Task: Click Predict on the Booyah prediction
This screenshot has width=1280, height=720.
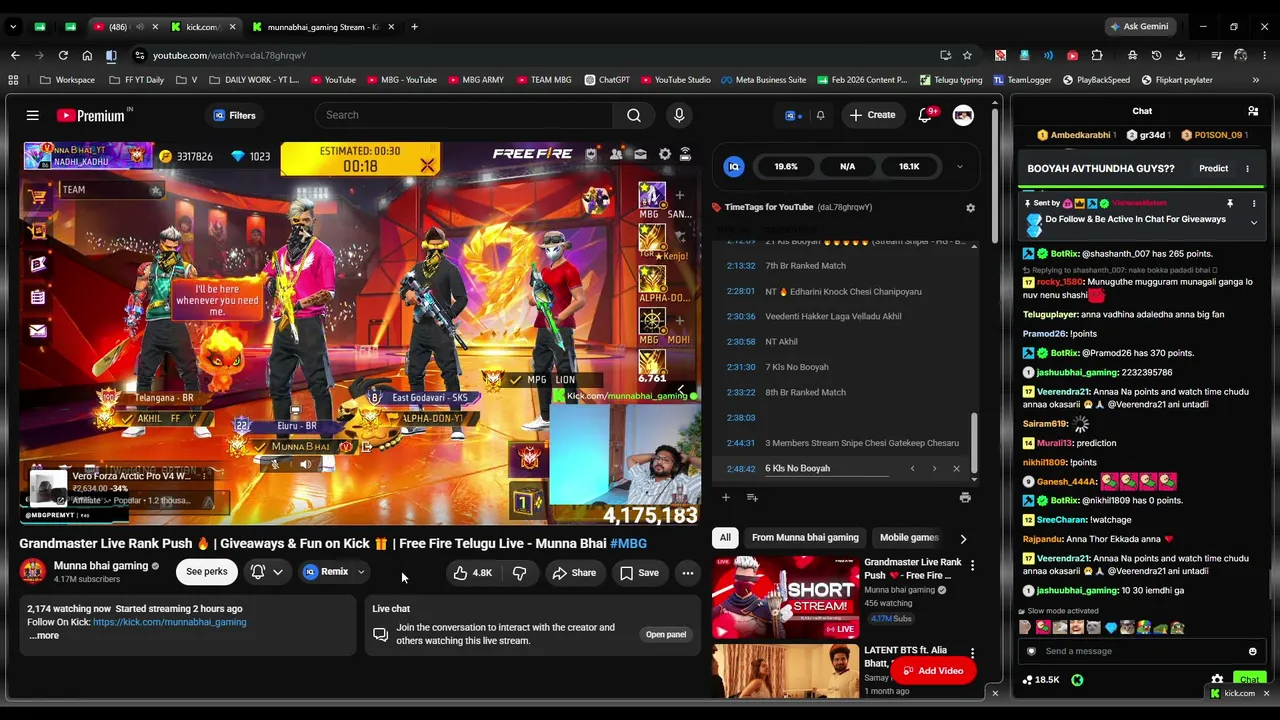Action: pyautogui.click(x=1213, y=169)
